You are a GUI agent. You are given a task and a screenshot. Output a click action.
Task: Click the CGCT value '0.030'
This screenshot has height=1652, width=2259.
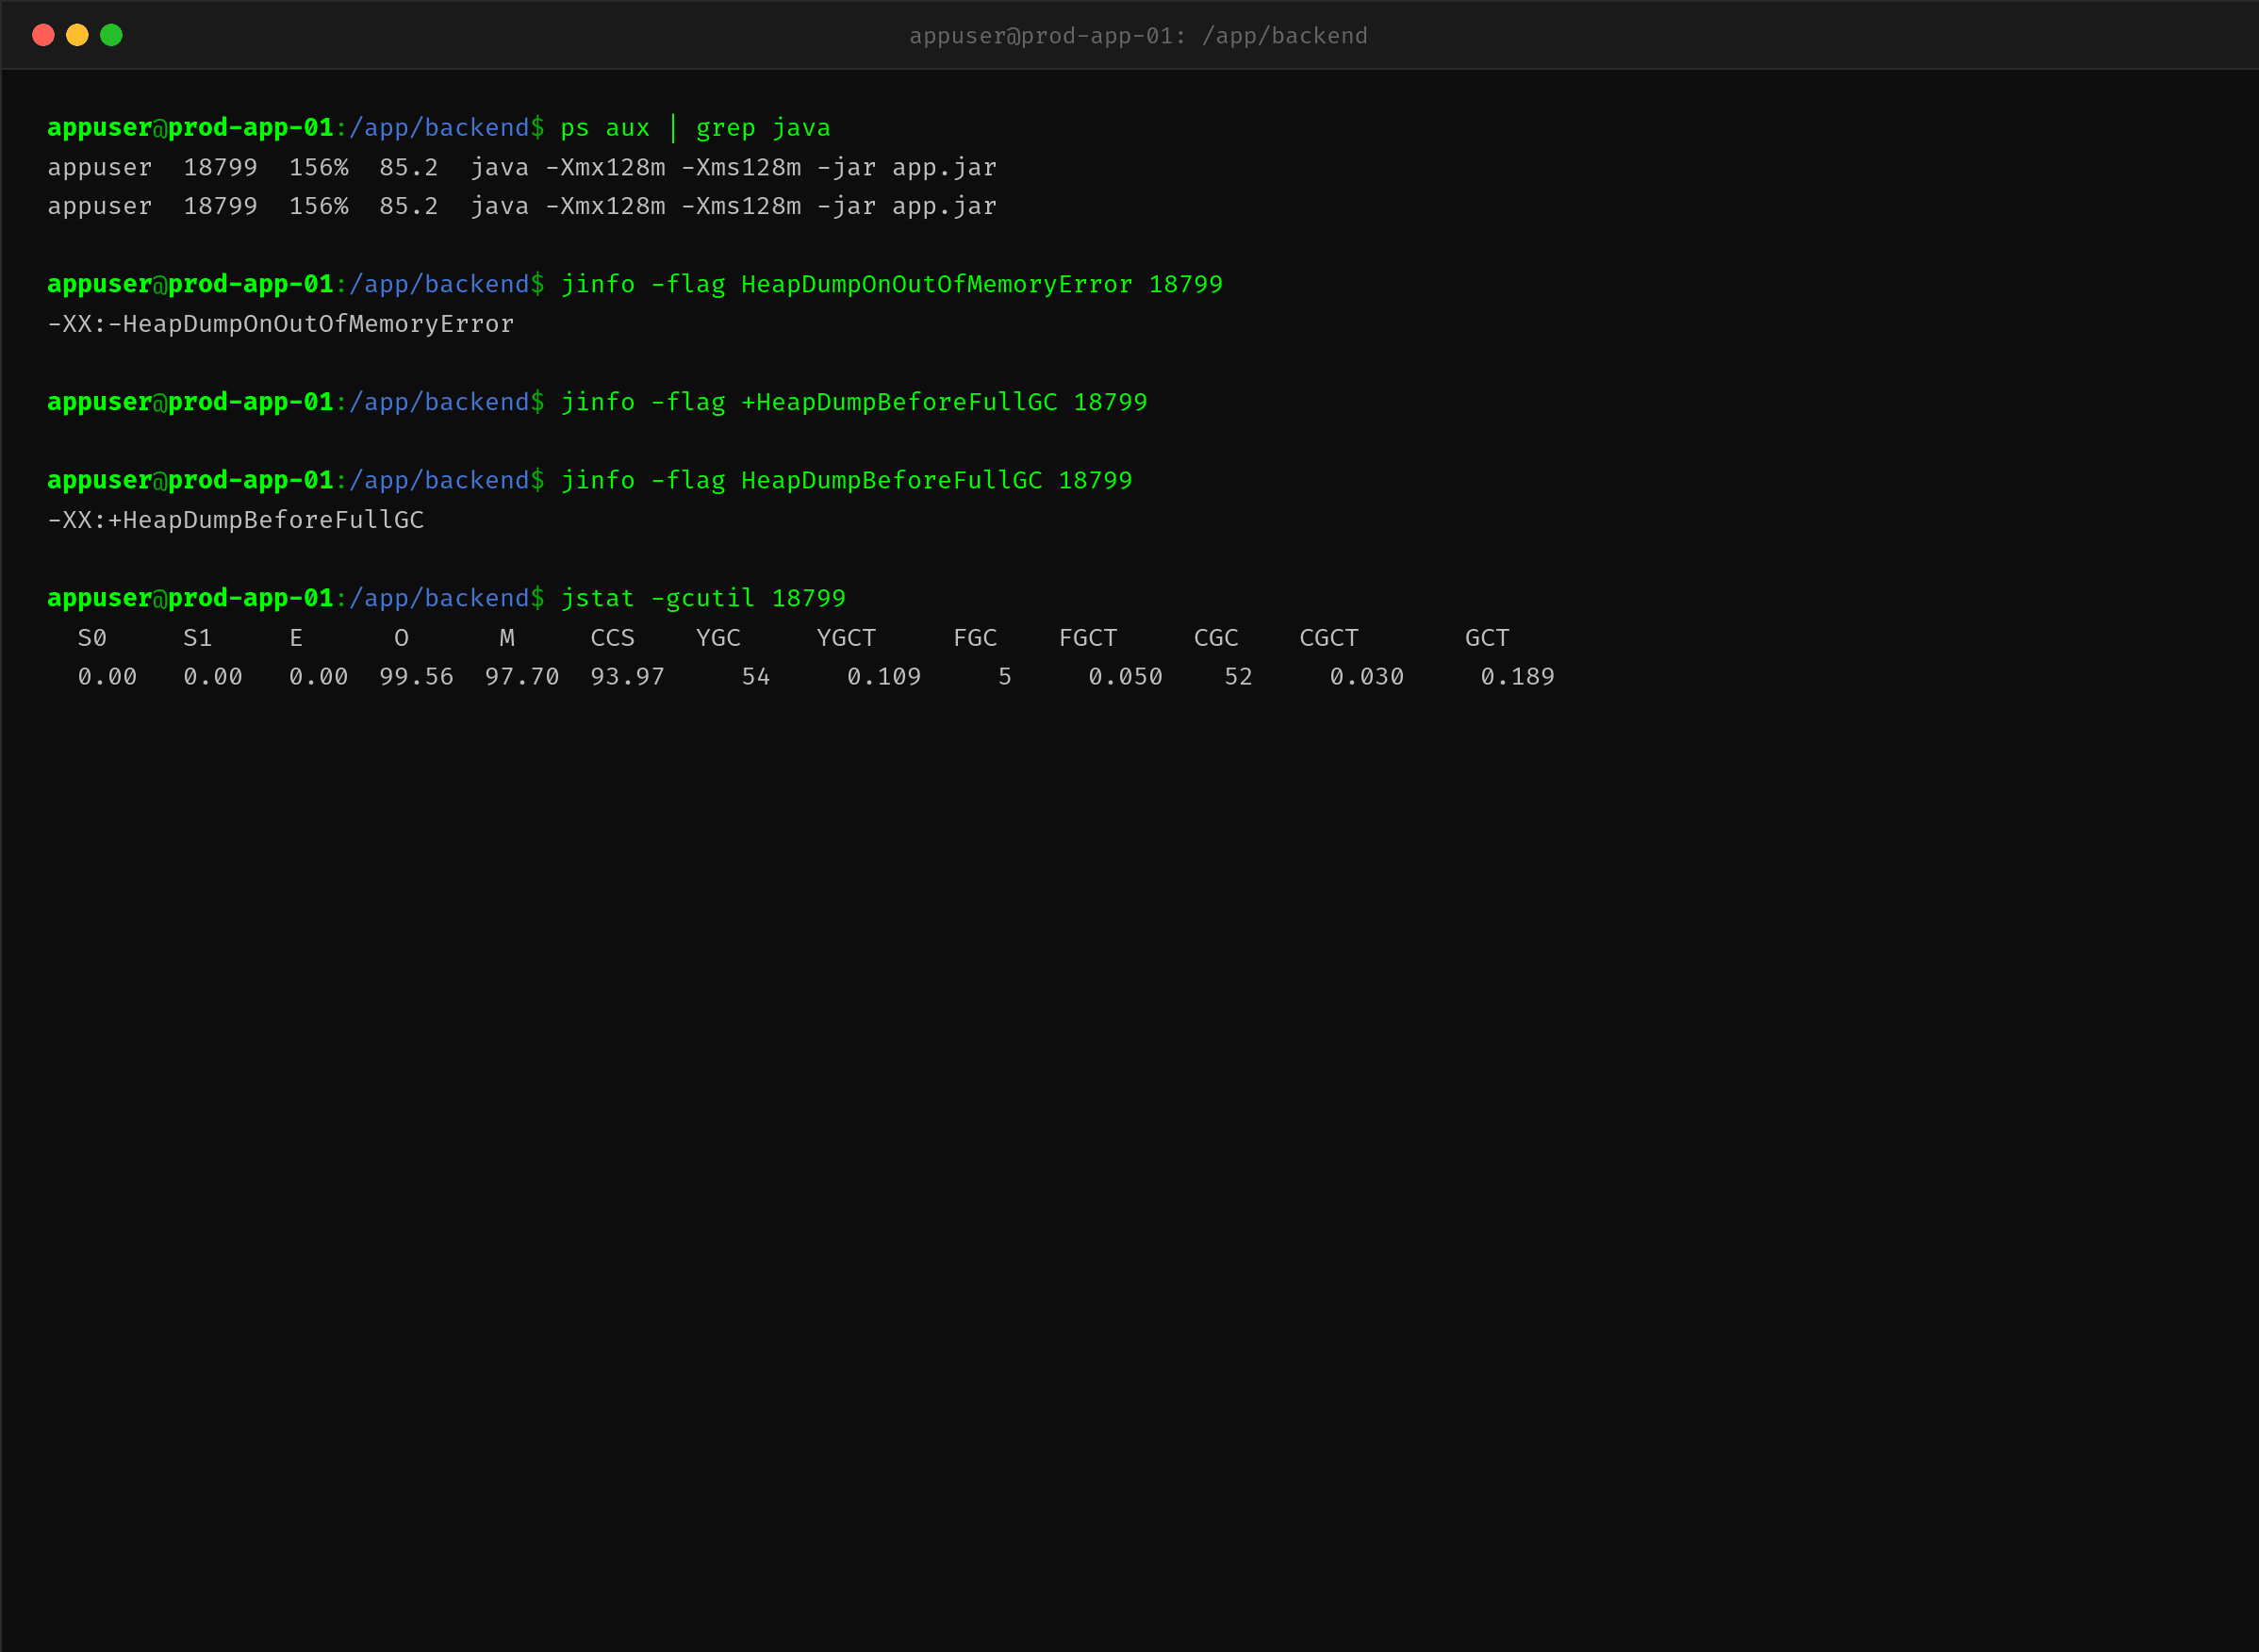[x=1367, y=677]
